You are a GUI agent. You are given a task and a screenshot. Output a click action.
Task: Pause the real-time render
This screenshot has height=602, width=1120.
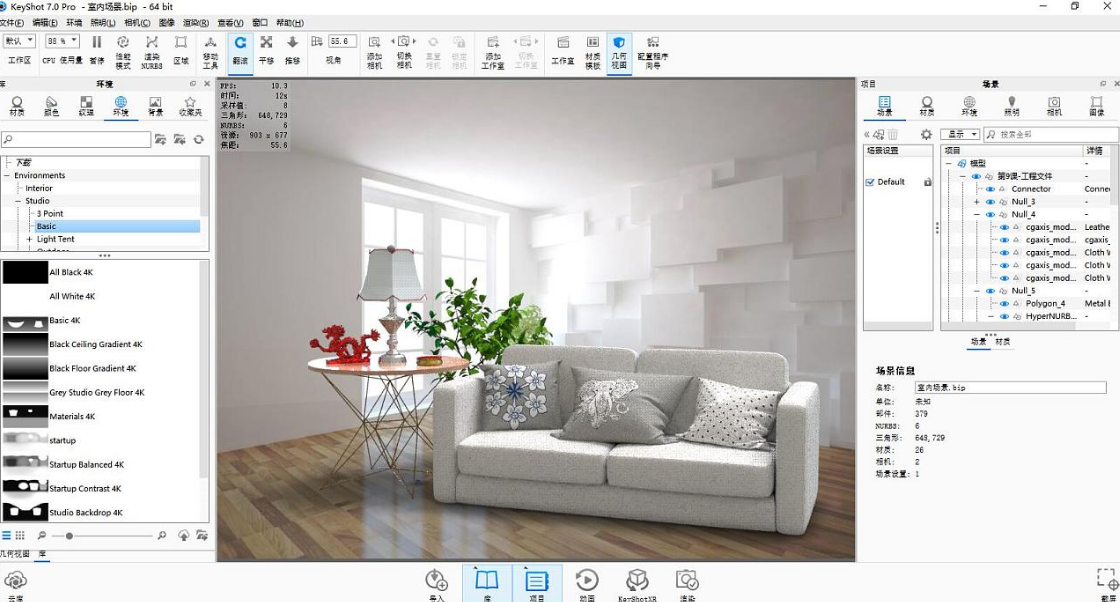[x=97, y=49]
